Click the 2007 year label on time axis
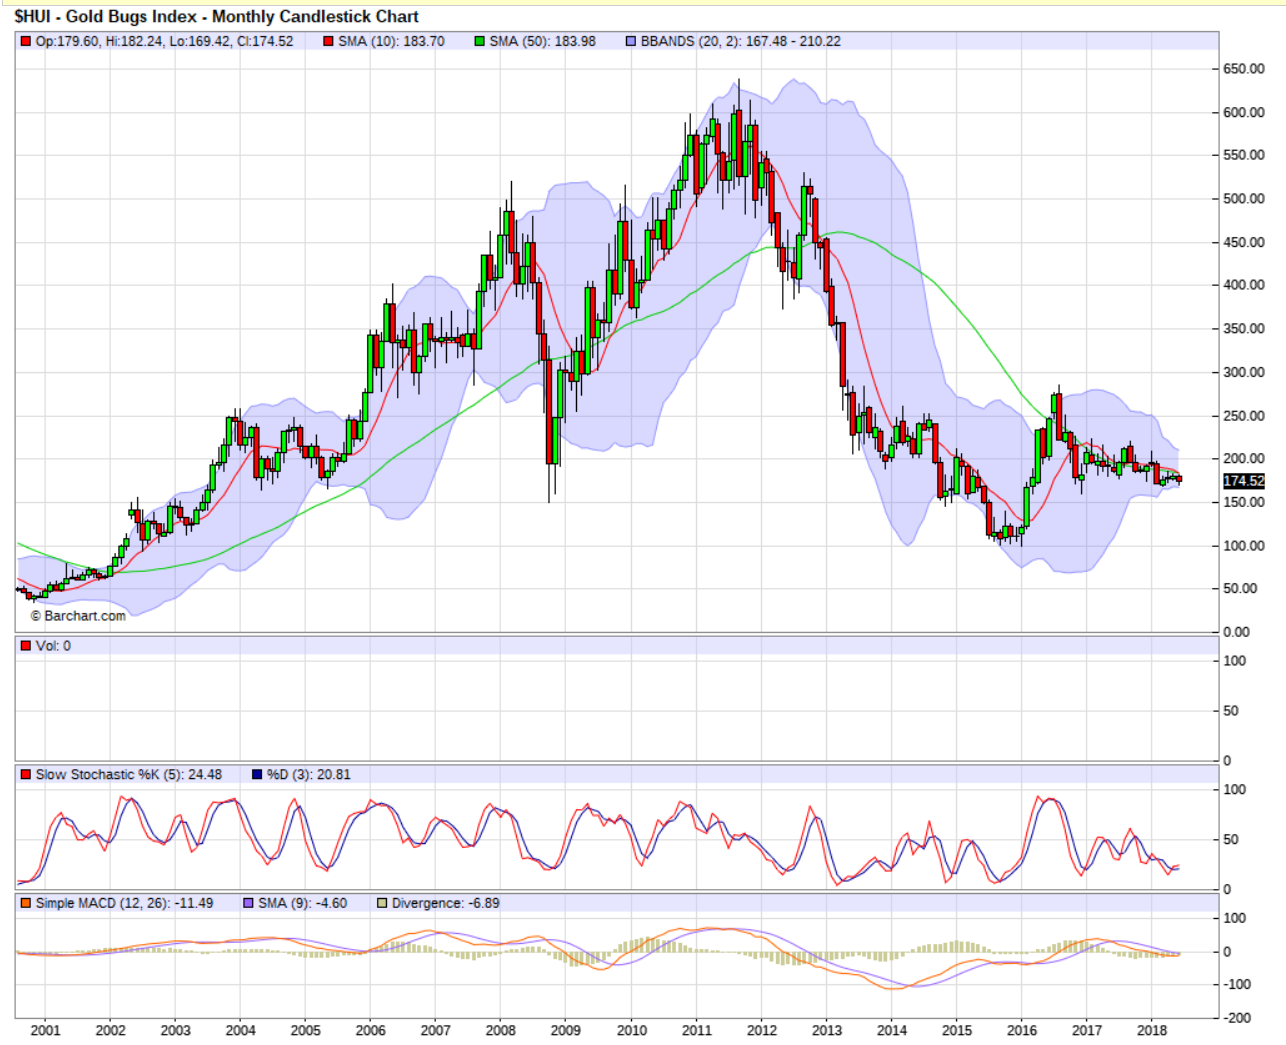Image resolution: width=1286 pixels, height=1045 pixels. (436, 1031)
